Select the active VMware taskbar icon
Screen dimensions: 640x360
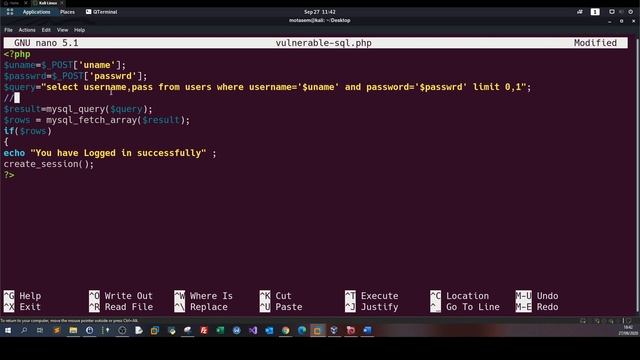(318, 331)
